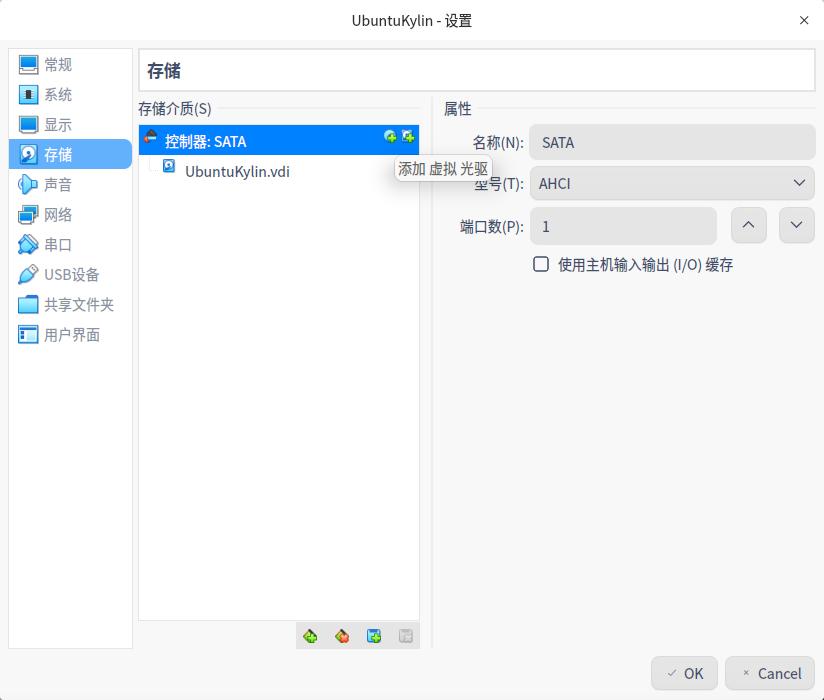824x700 pixels.
Task: Select the 常规 settings category
Action: pyautogui.click(x=58, y=64)
